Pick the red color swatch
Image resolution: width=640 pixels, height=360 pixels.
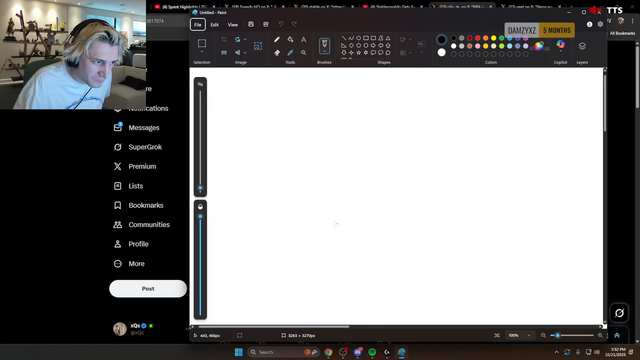click(478, 38)
